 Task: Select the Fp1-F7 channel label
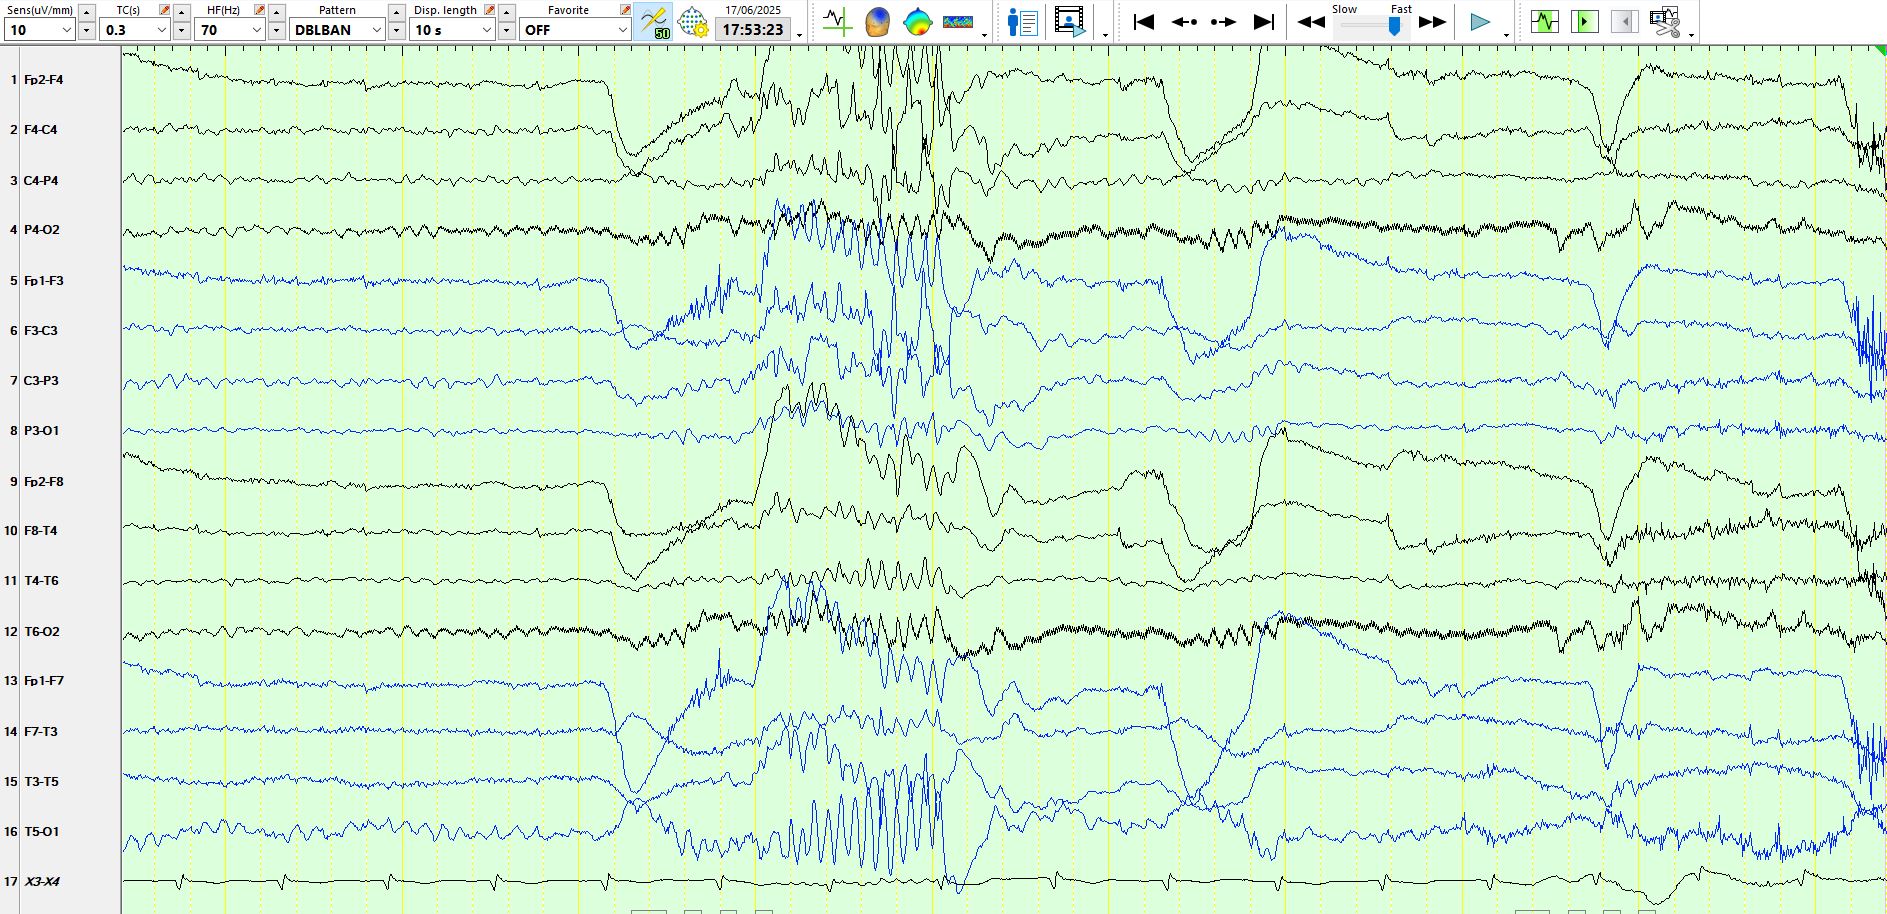pos(43,681)
